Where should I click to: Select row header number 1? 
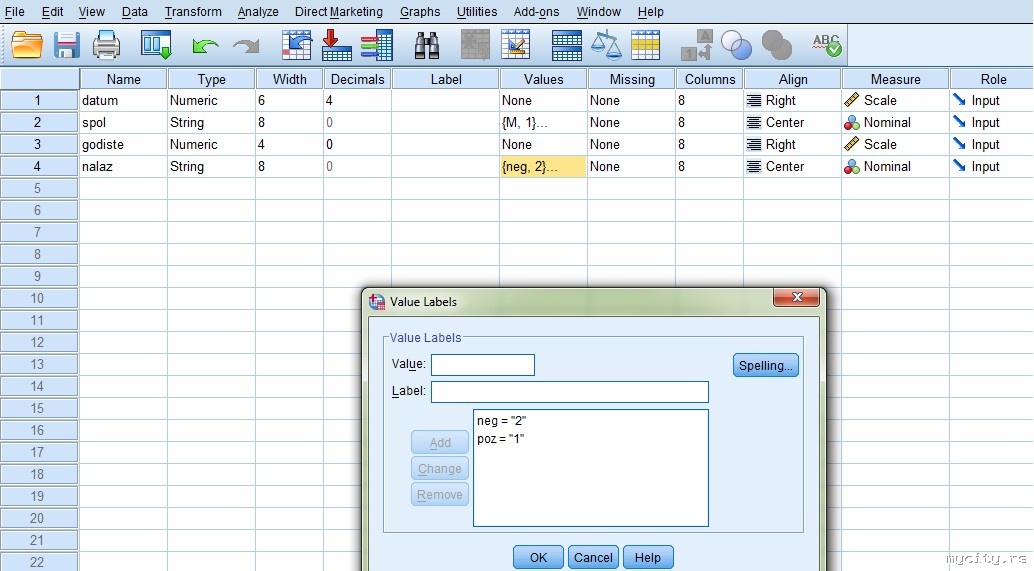click(38, 100)
